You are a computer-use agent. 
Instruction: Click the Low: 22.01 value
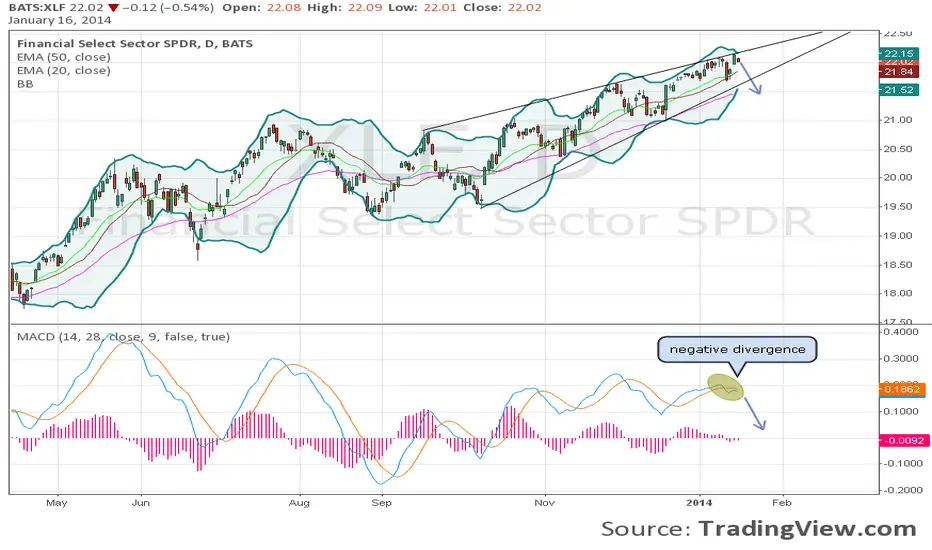(424, 8)
